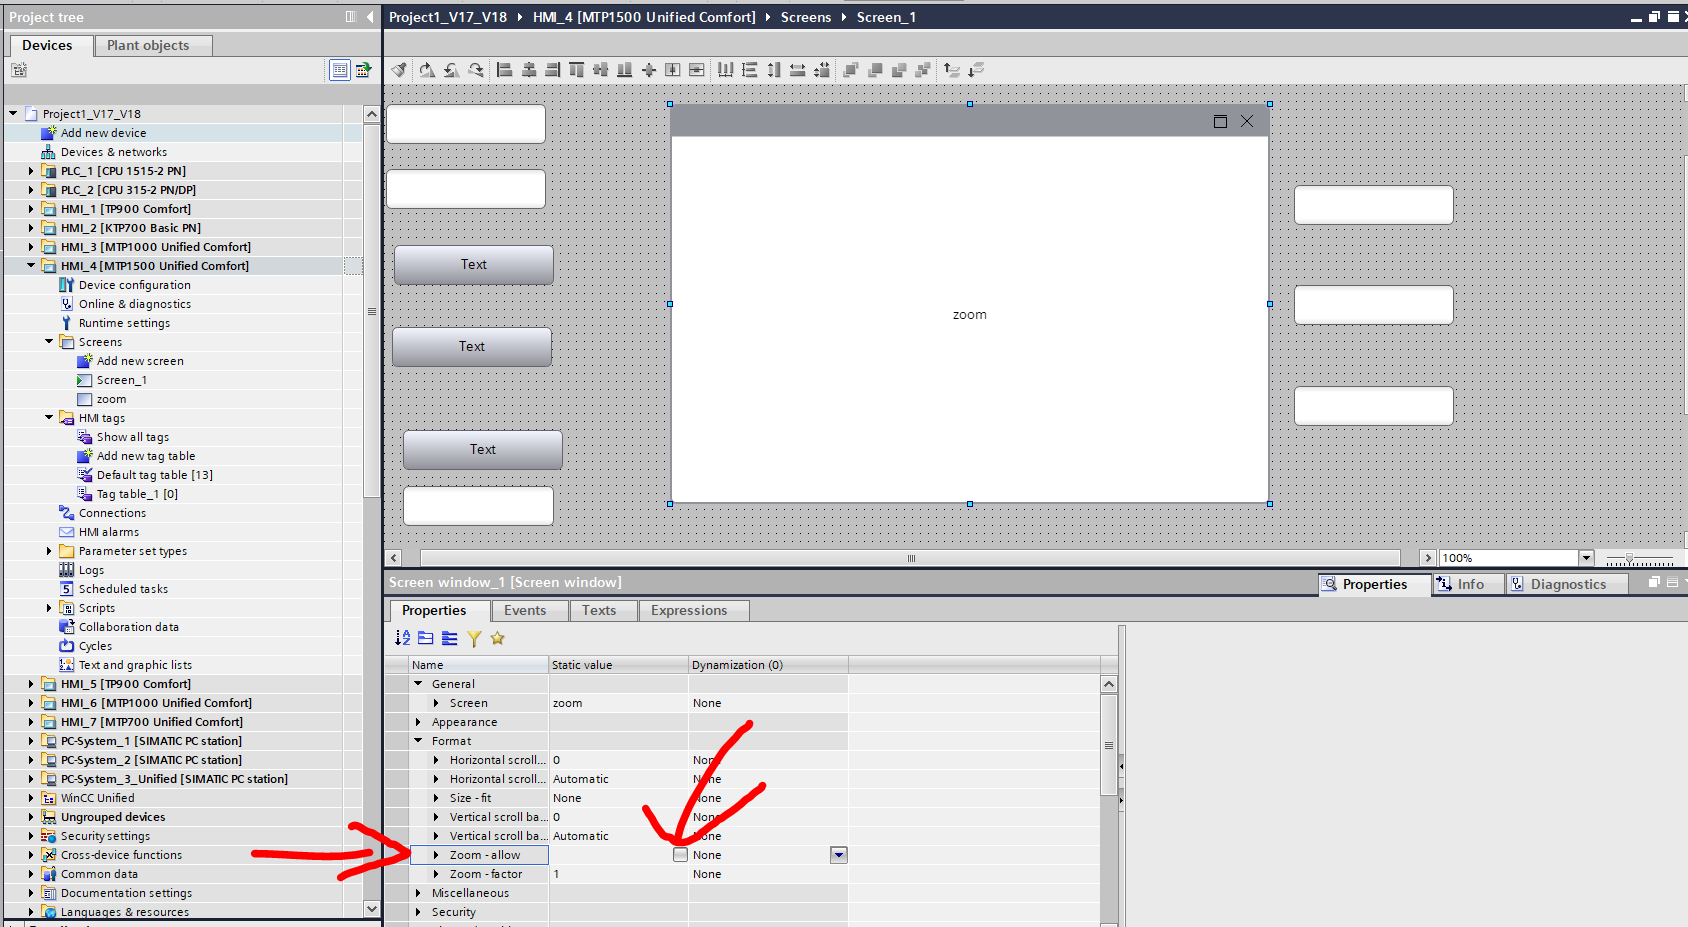Switch to the Info inspector tab

click(1470, 584)
